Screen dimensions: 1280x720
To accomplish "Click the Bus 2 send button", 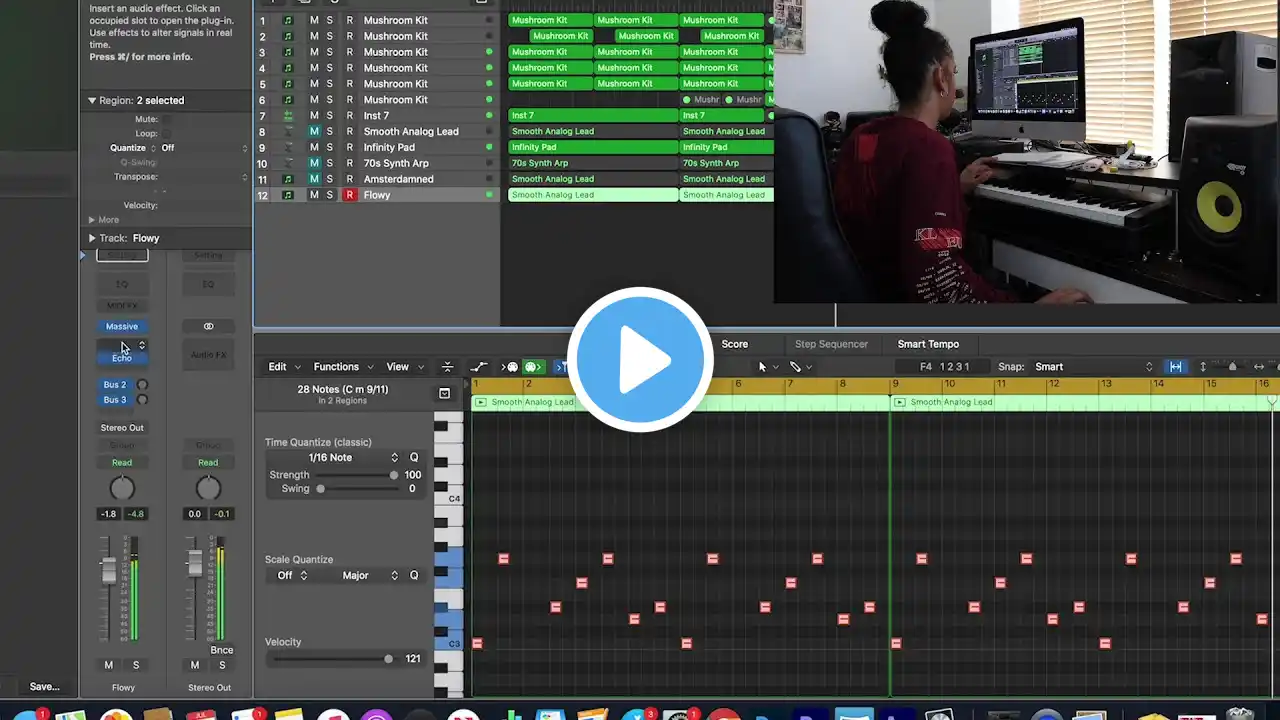I will pyautogui.click(x=115, y=385).
